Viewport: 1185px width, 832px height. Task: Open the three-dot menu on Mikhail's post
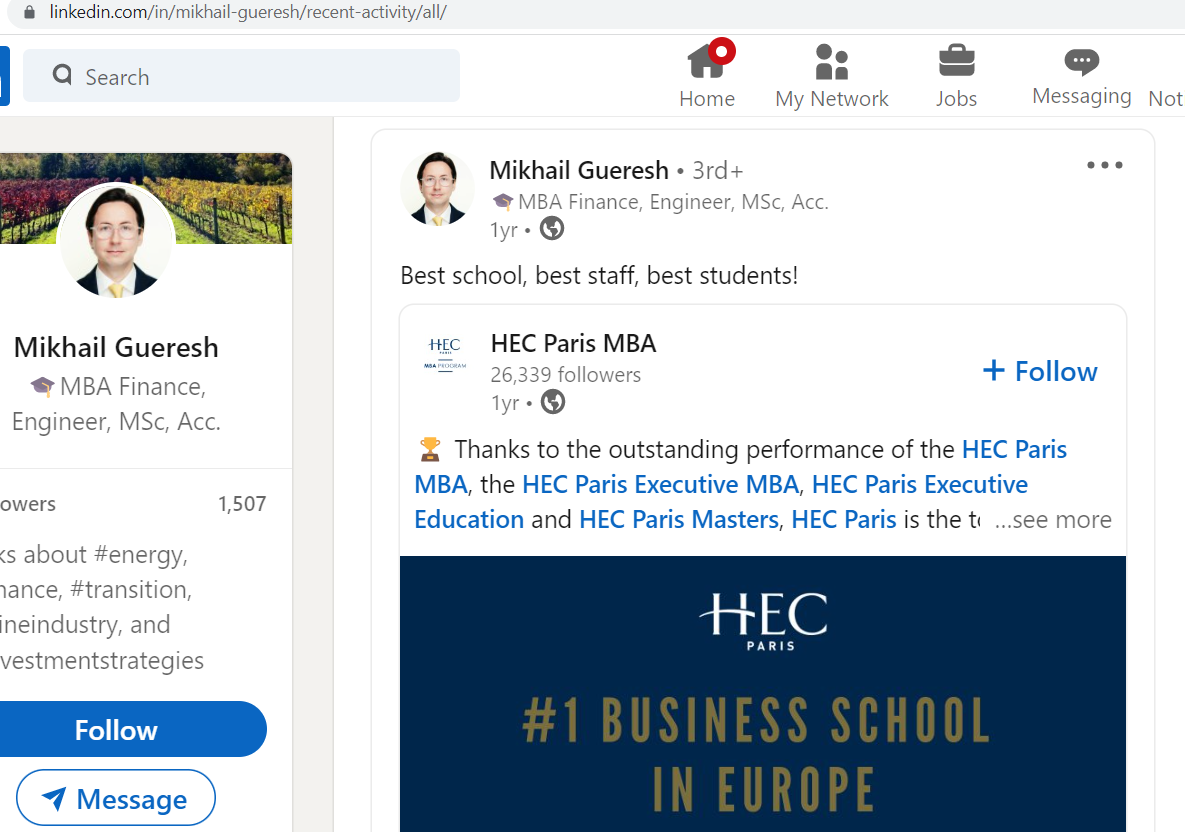1104,165
